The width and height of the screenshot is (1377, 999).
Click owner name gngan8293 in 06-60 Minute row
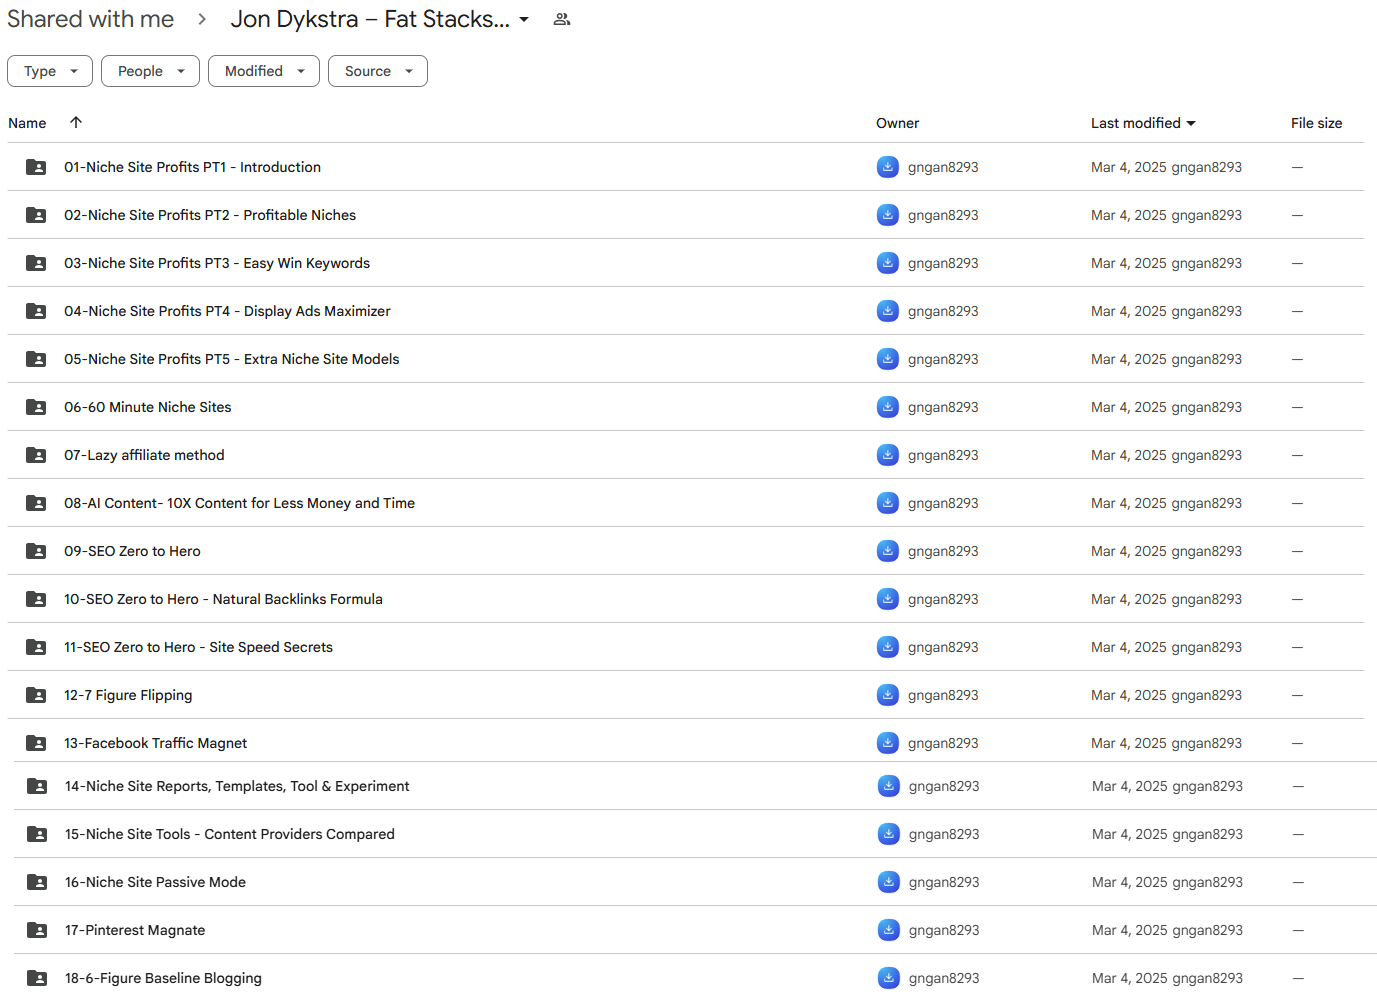[943, 407]
